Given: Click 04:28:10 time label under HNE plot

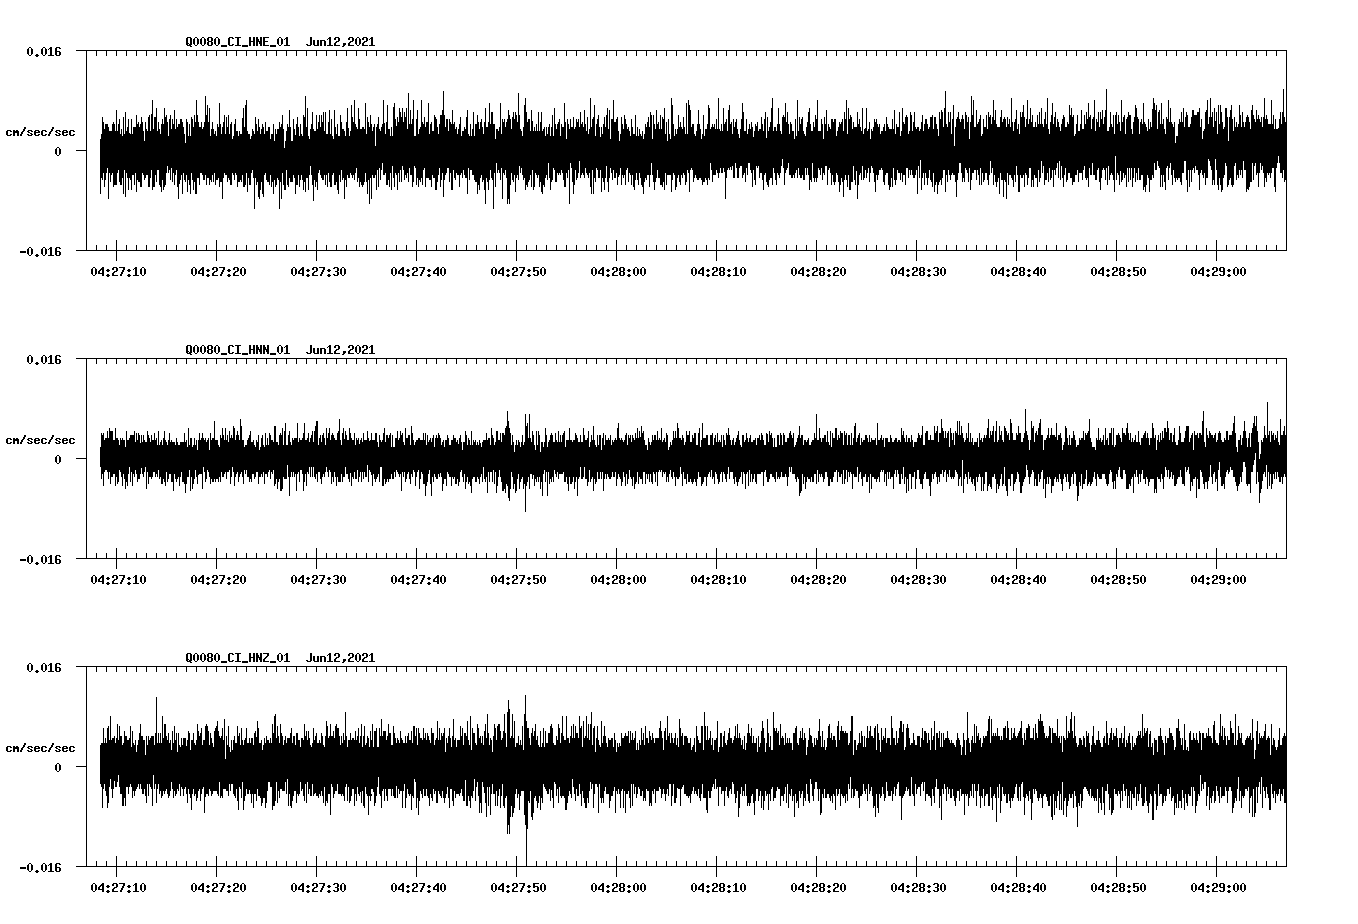Looking at the screenshot, I should pyautogui.click(x=718, y=271).
